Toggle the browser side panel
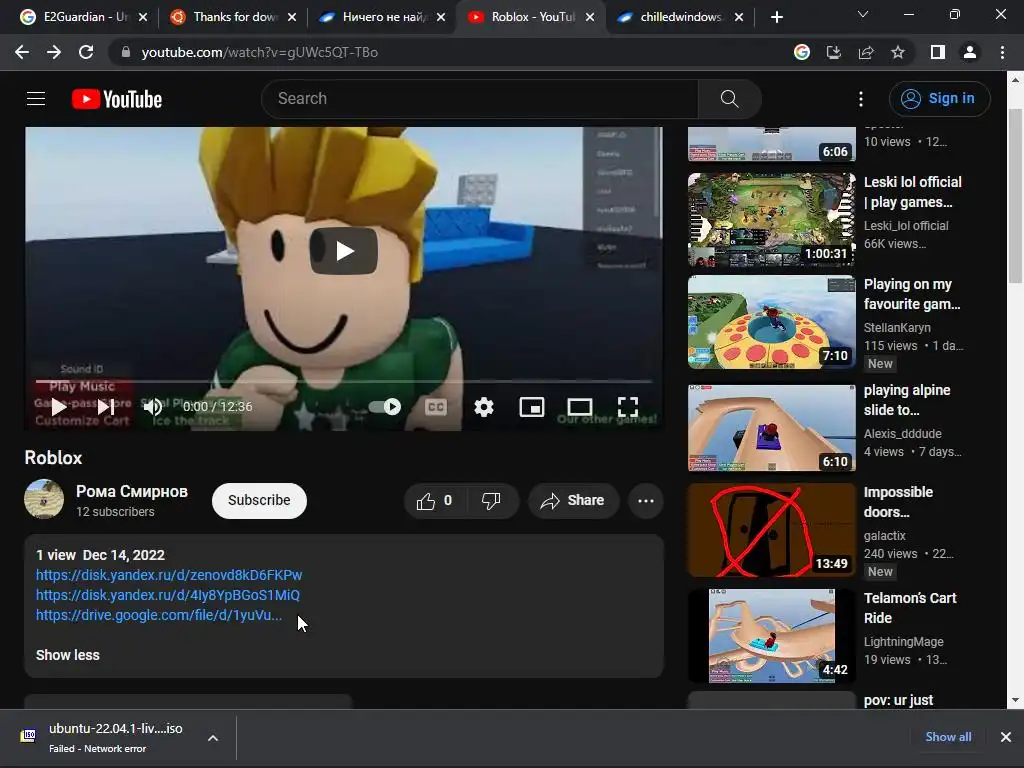 click(938, 52)
